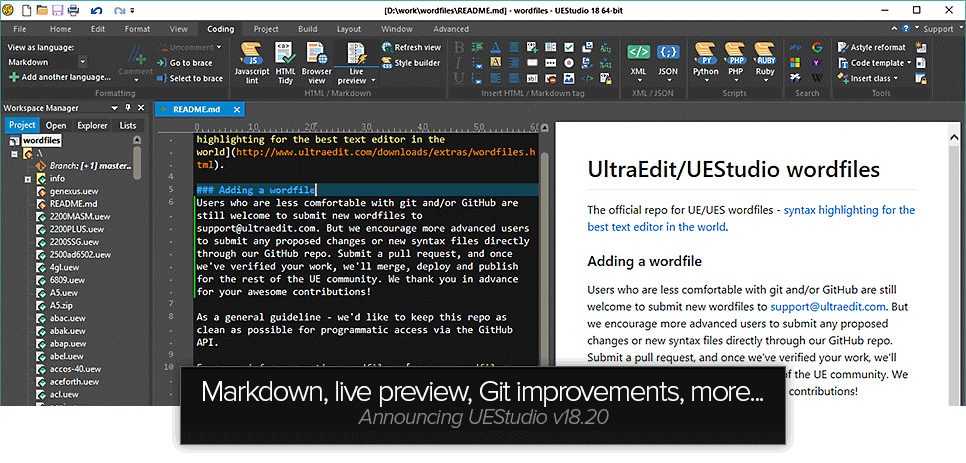Expand the Comment dropdown arrow
Screen dimensions: 966x463
click(135, 80)
